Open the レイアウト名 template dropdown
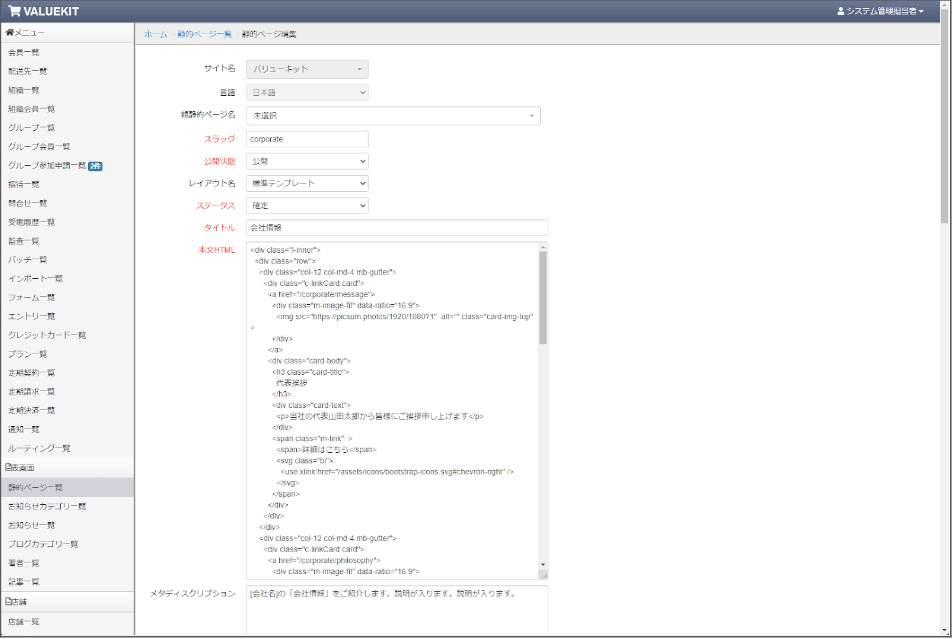The height and width of the screenshot is (639, 952). [307, 184]
